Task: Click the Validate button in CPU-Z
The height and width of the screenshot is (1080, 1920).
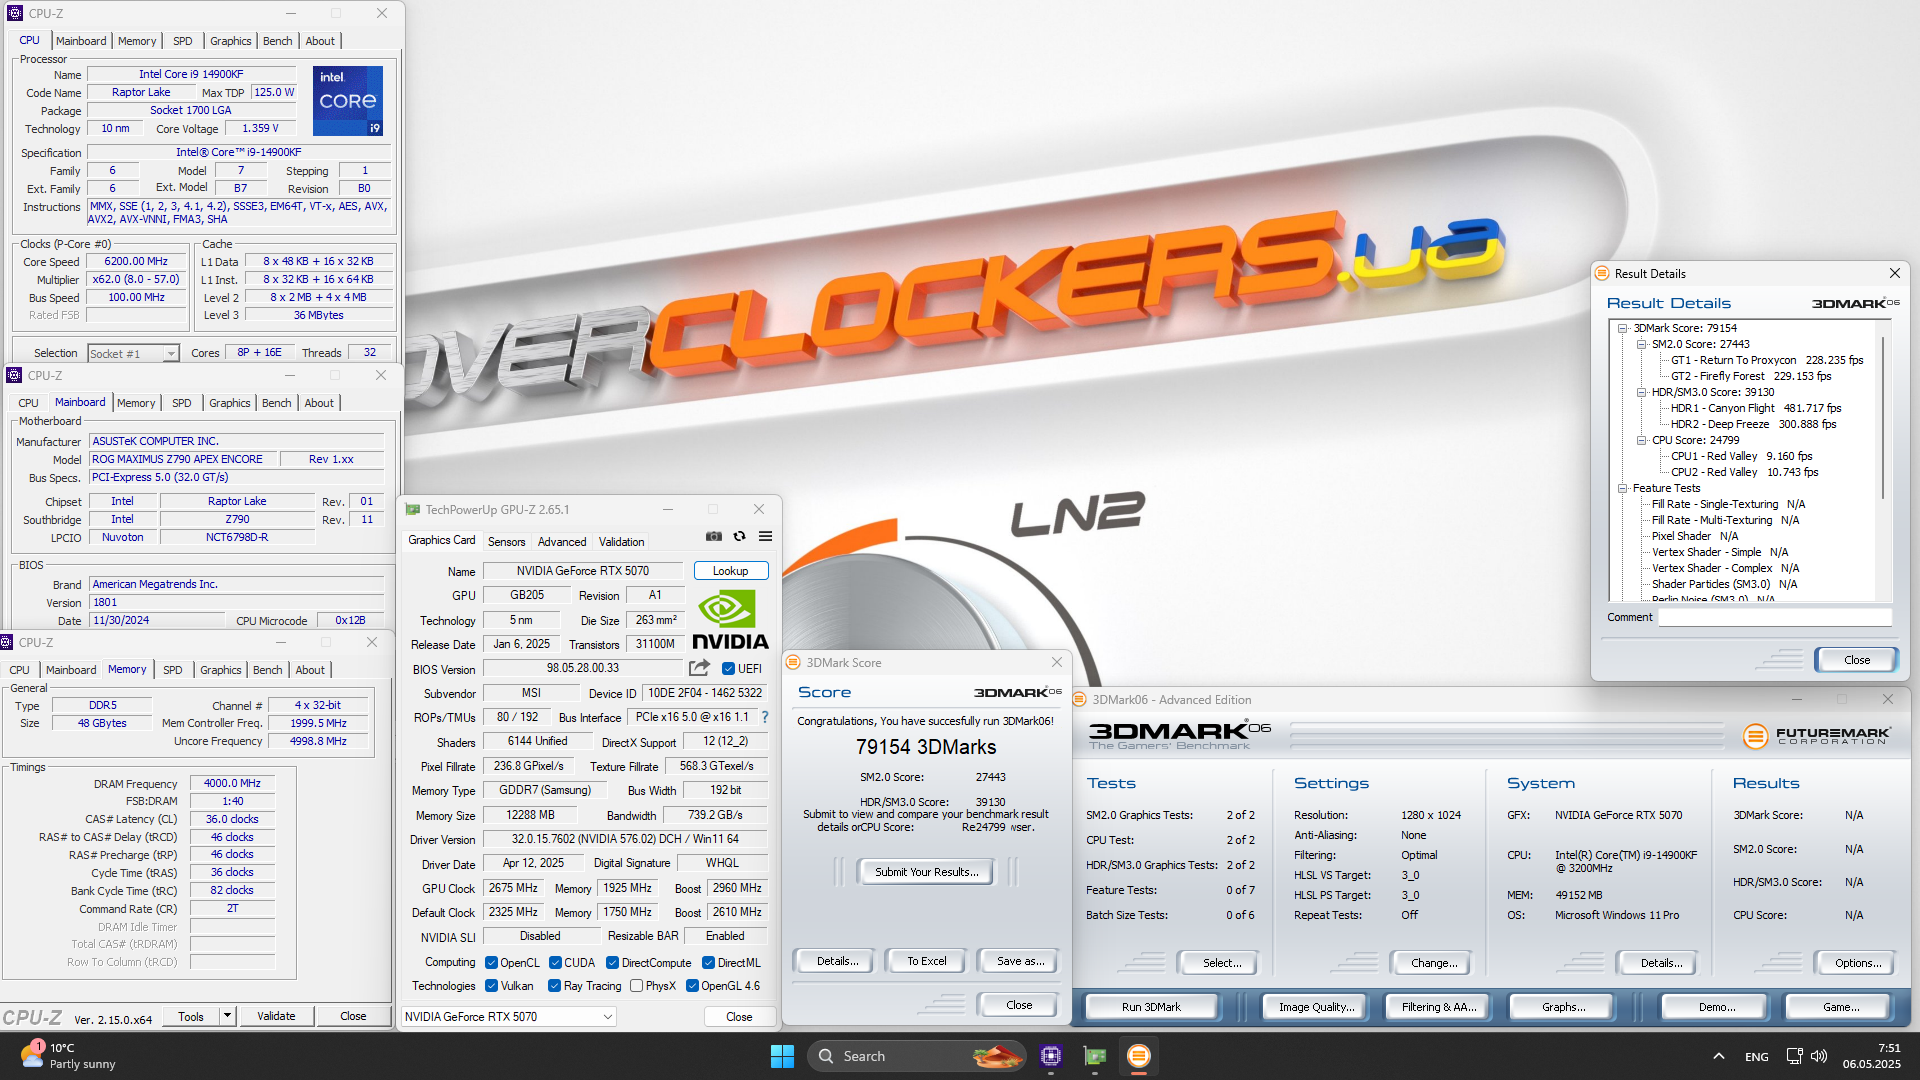Action: tap(276, 1016)
